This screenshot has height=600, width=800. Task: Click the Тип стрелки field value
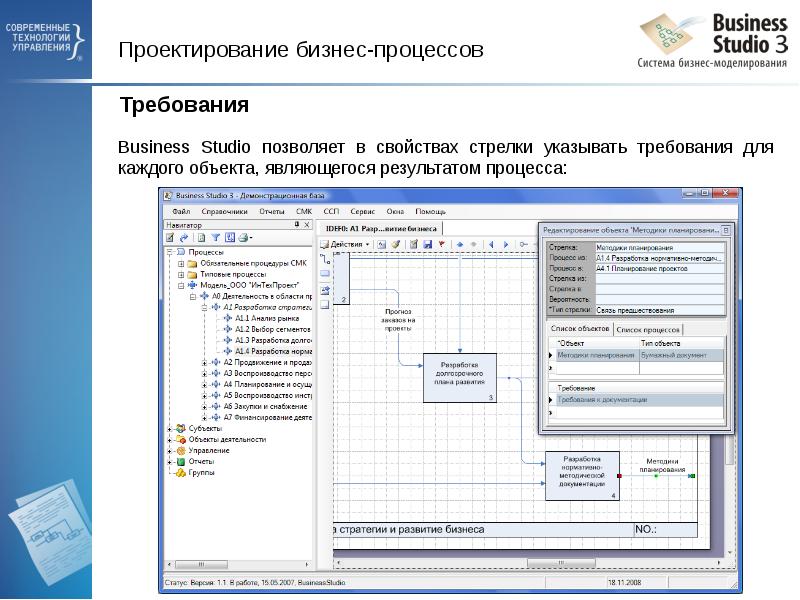660,310
